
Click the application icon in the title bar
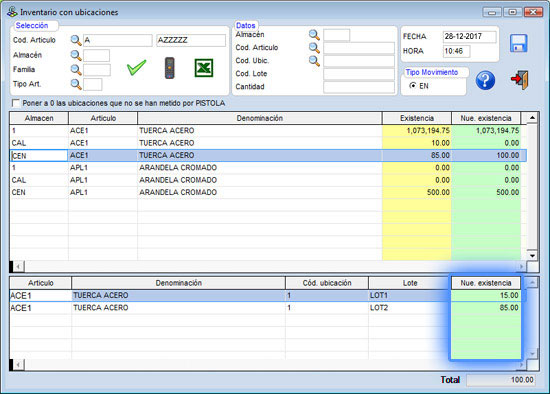click(12, 12)
